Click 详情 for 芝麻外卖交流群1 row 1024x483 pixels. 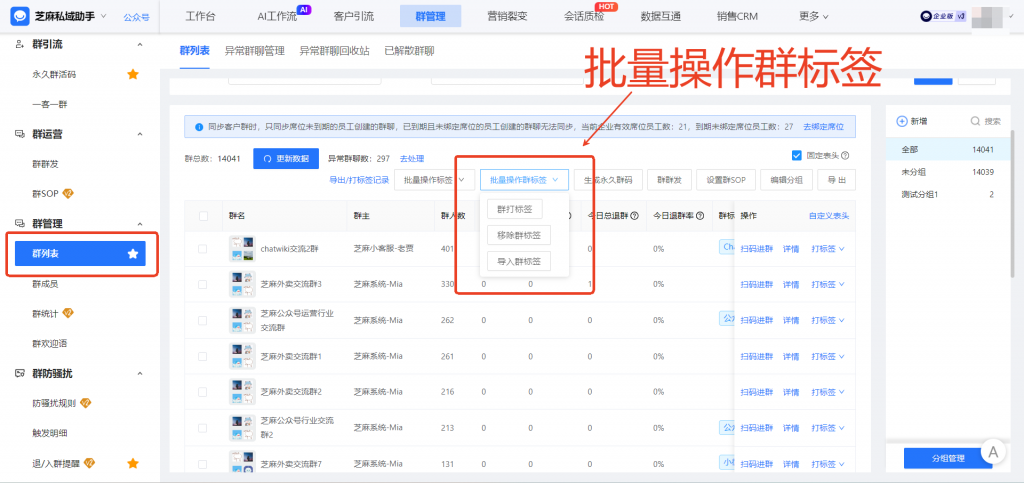click(x=791, y=356)
